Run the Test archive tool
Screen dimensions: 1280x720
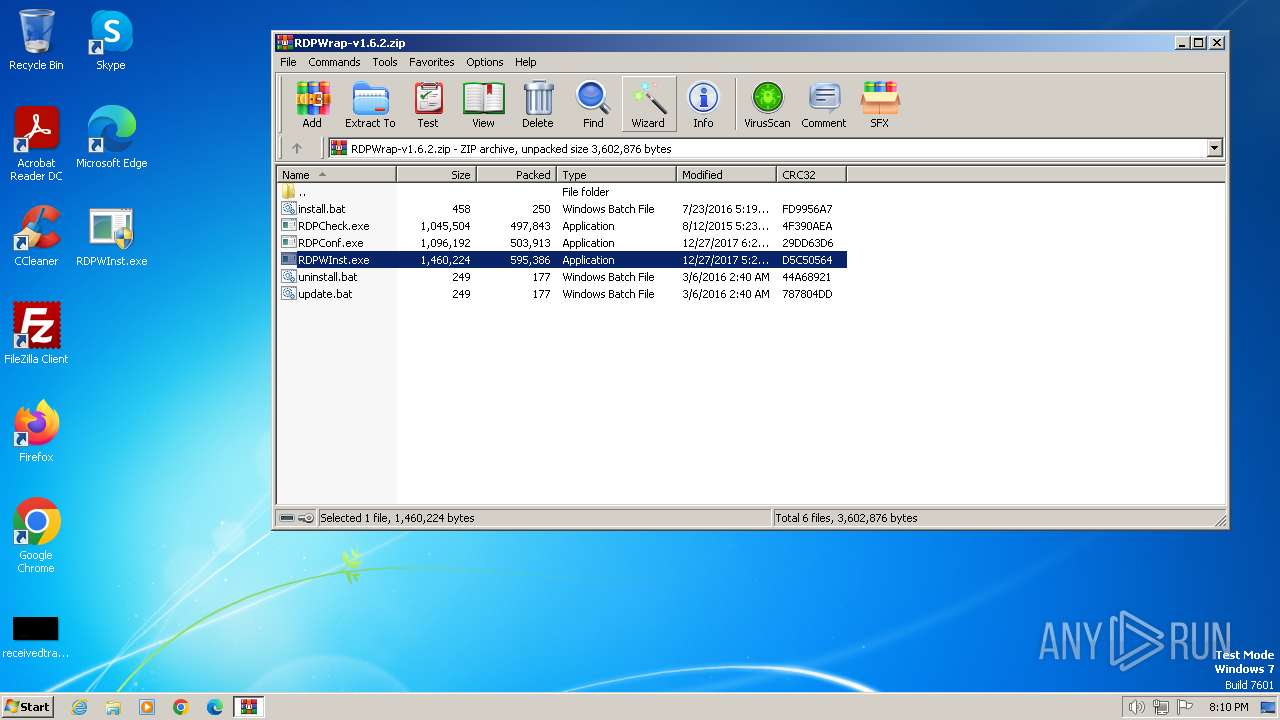(x=428, y=105)
